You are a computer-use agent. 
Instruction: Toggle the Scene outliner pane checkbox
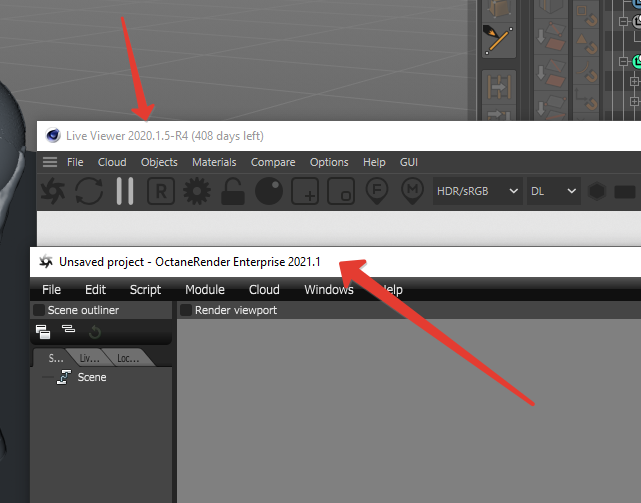click(39, 310)
